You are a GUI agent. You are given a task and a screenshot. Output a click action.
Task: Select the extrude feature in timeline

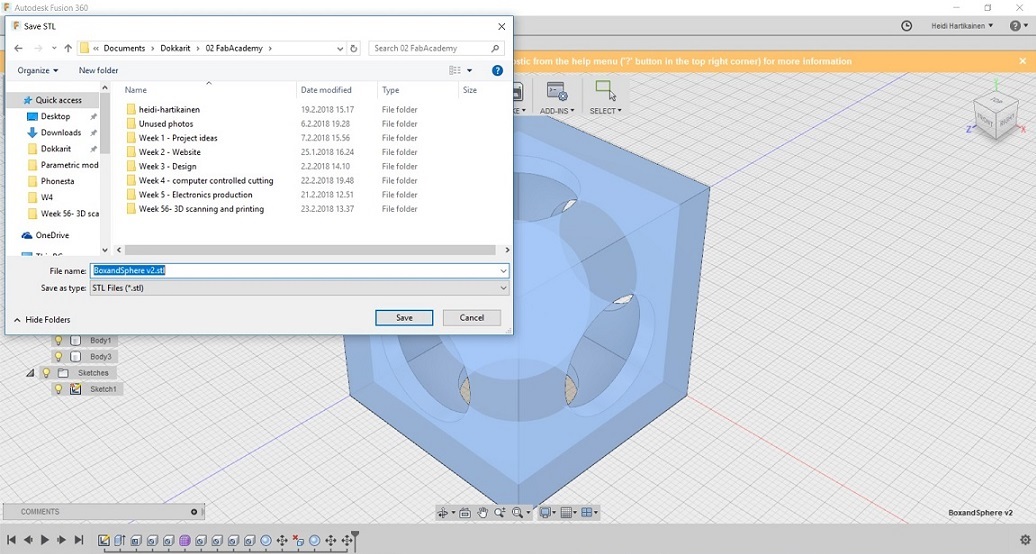(120, 540)
